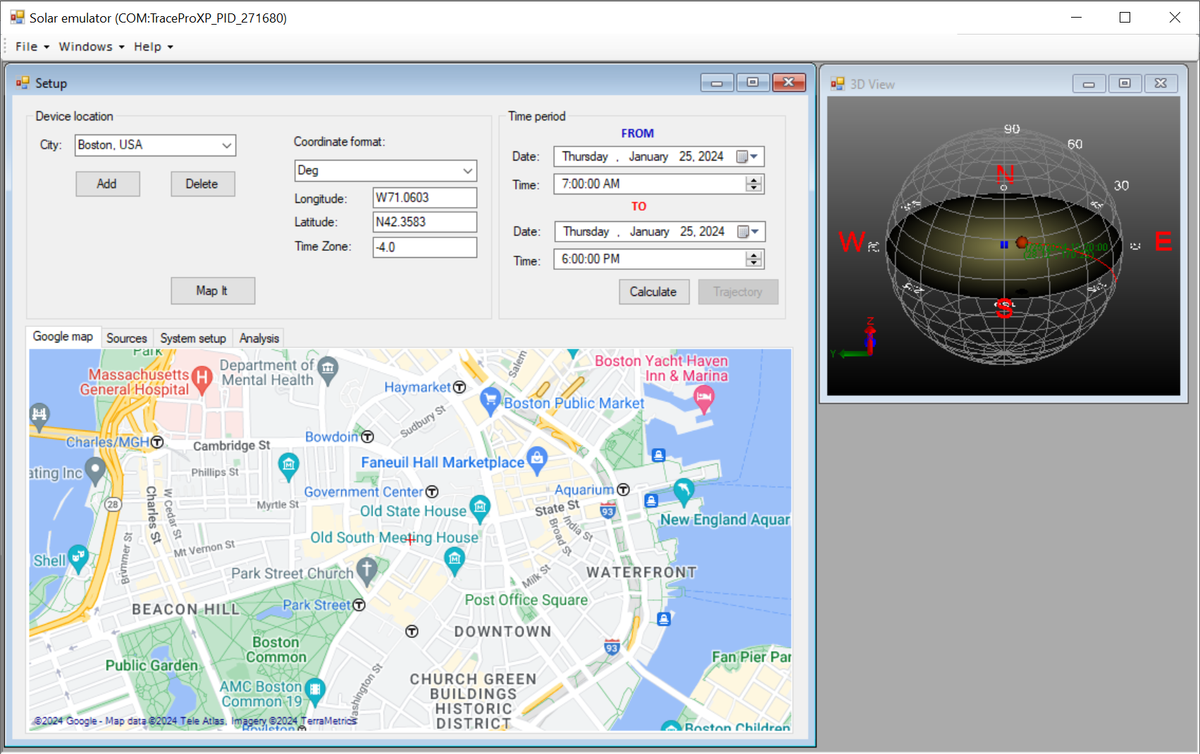The width and height of the screenshot is (1200, 754).
Task: Click into the Longitude input field
Action: point(424,198)
